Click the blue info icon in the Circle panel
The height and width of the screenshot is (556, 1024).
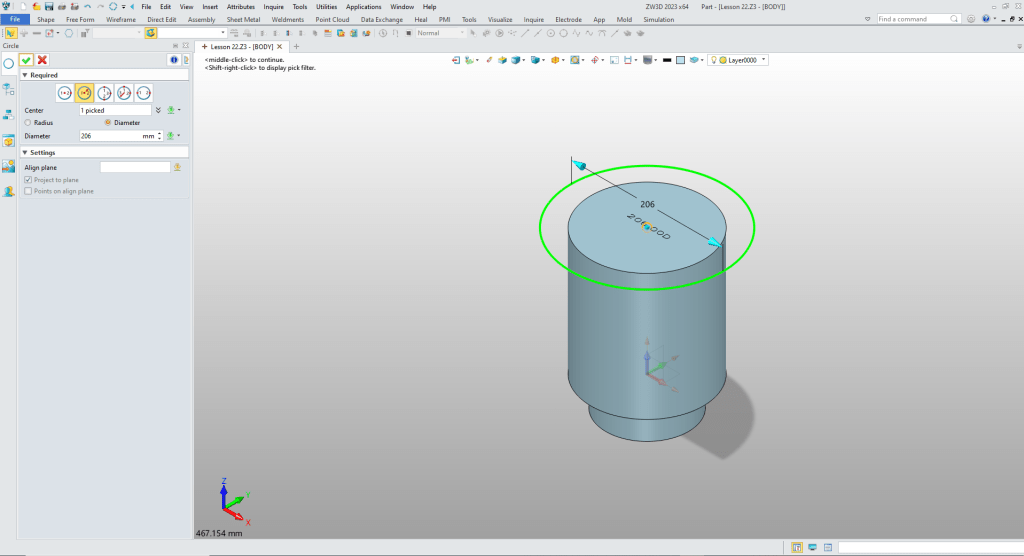tap(173, 60)
